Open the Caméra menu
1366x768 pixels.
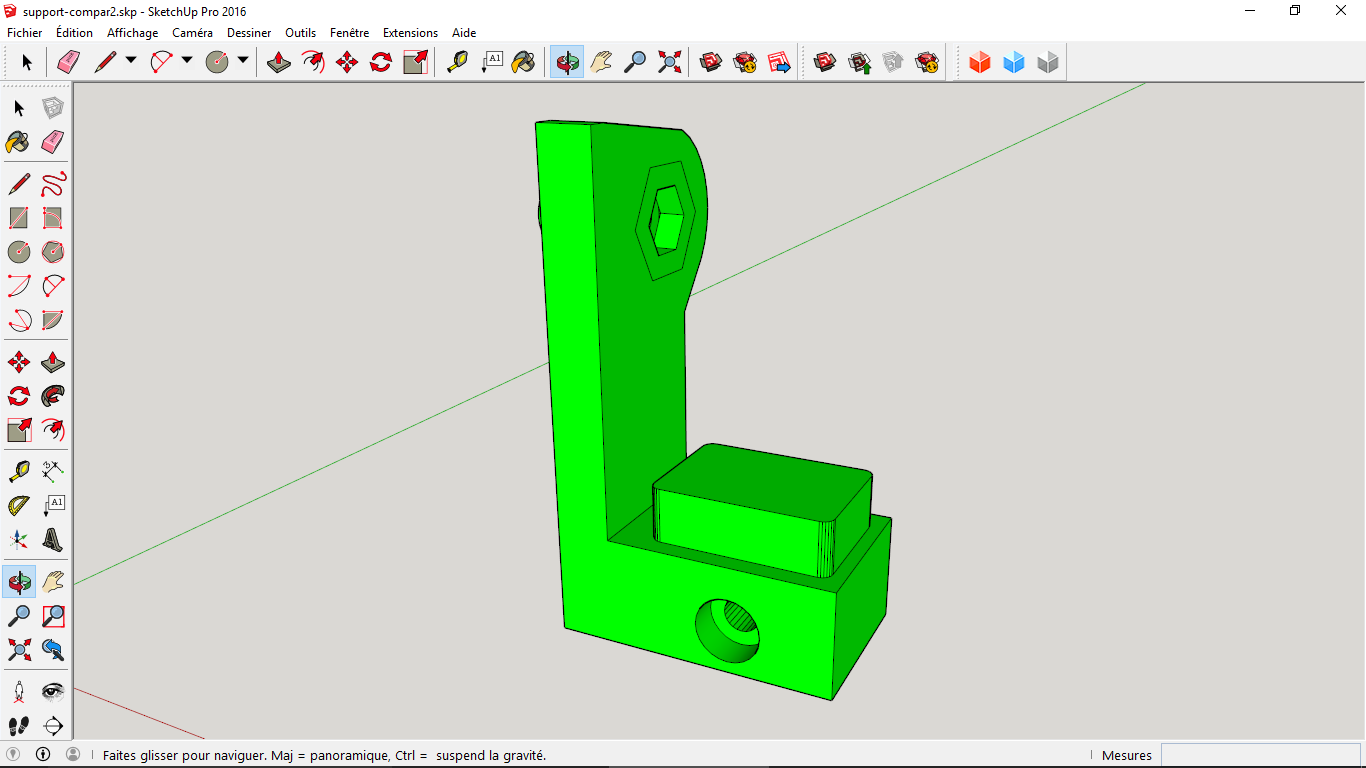[x=192, y=33]
